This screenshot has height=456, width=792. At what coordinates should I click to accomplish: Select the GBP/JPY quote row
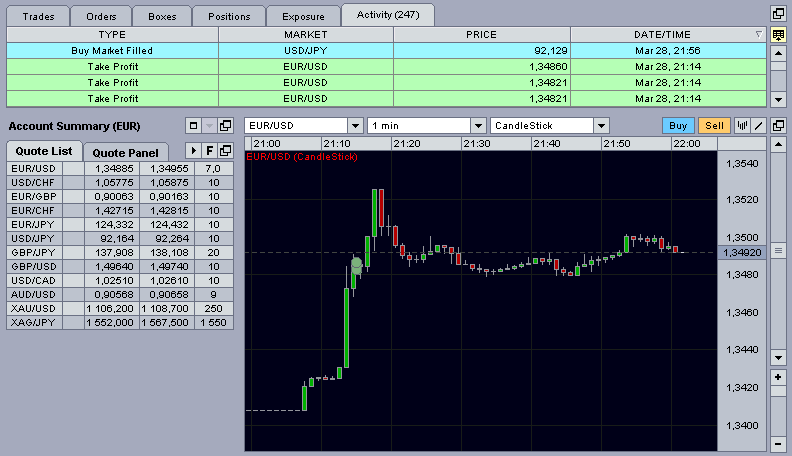pyautogui.click(x=120, y=252)
